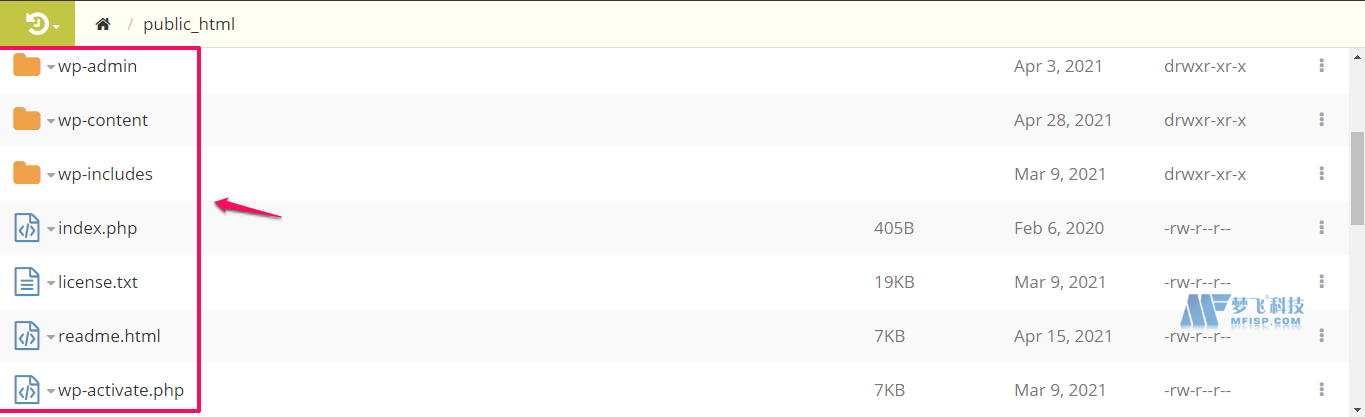
Task: Open dropdown arrow next to readme.html
Action: (50, 337)
